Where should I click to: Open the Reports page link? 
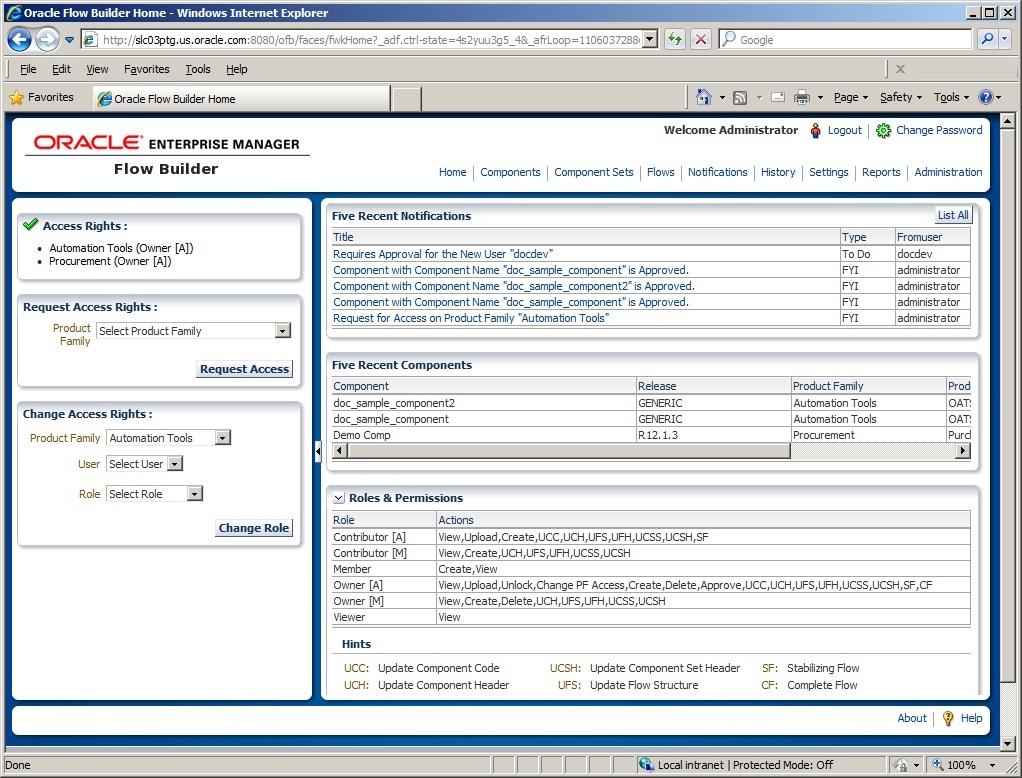881,172
